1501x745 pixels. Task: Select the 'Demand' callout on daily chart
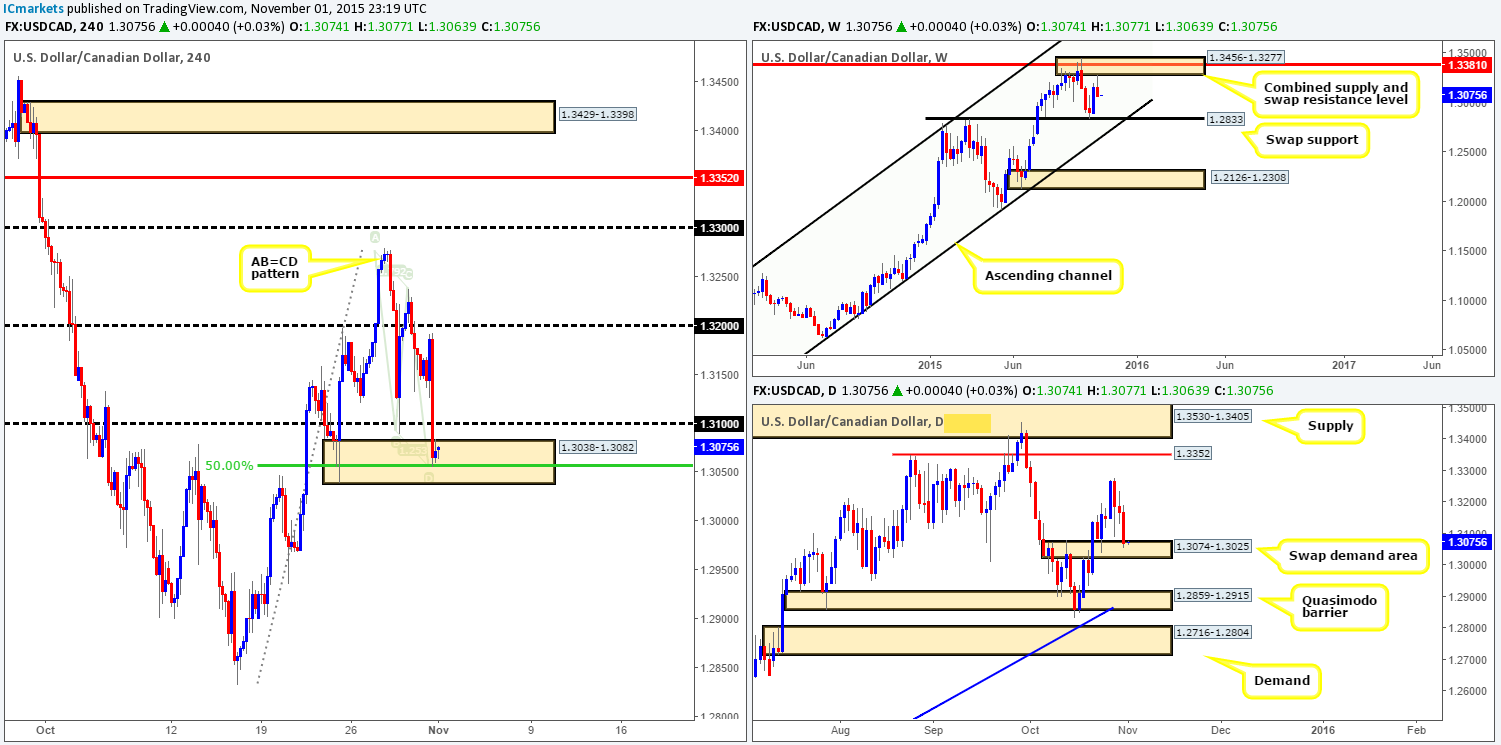coord(1282,680)
